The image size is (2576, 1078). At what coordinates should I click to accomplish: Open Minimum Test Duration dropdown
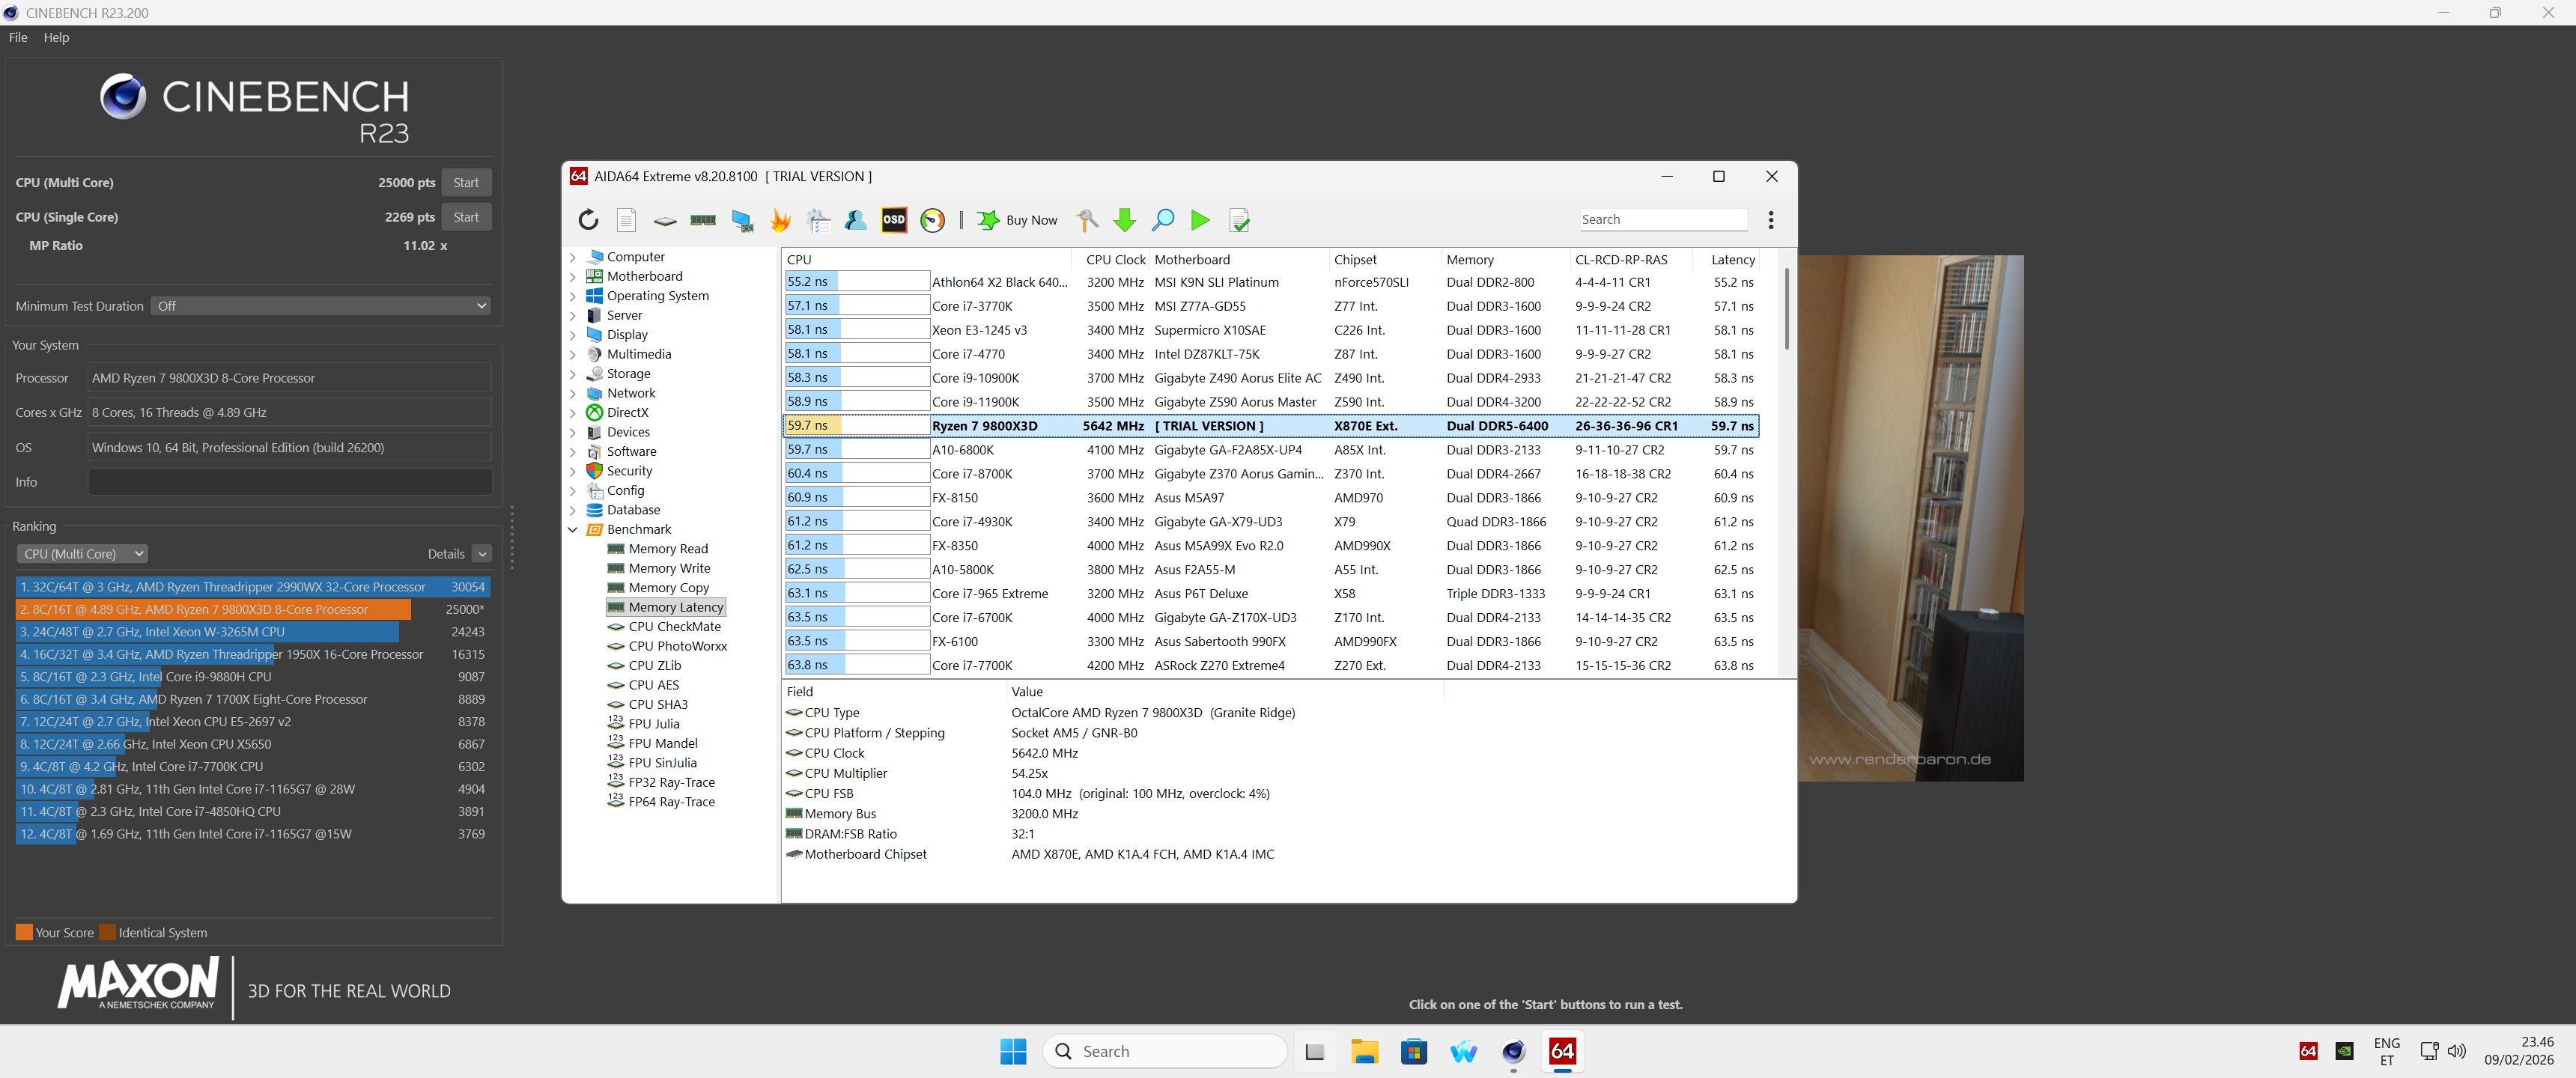(321, 306)
